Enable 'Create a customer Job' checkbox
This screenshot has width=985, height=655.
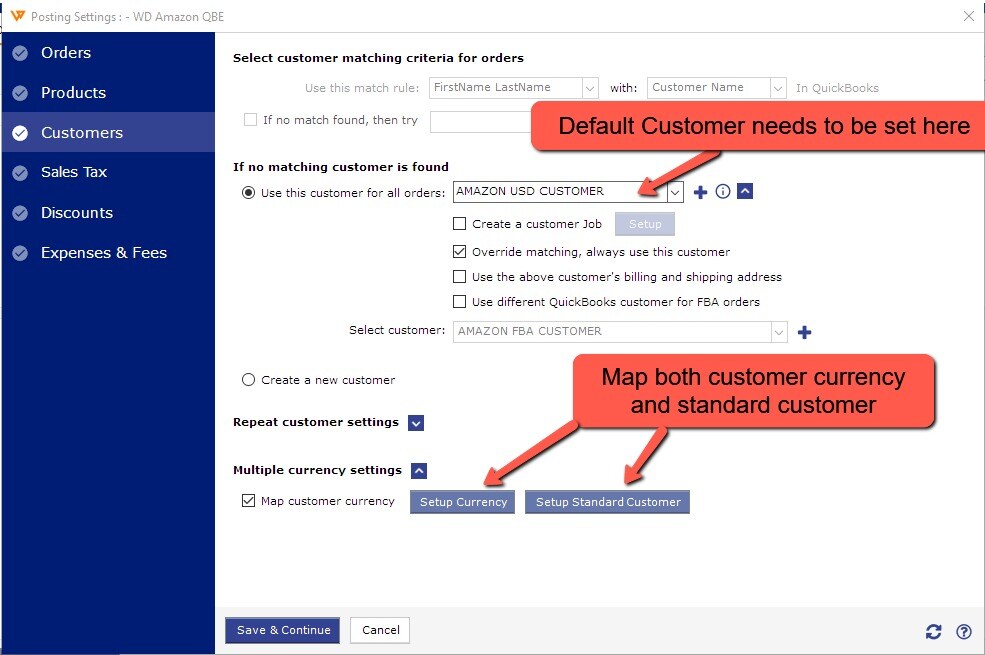click(x=459, y=224)
